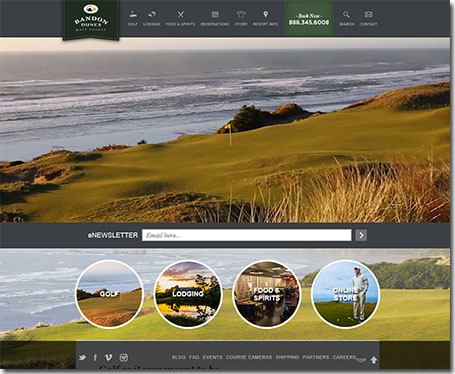The width and height of the screenshot is (455, 374).
Task: Open the Reservations calendar icon
Action: (x=215, y=14)
